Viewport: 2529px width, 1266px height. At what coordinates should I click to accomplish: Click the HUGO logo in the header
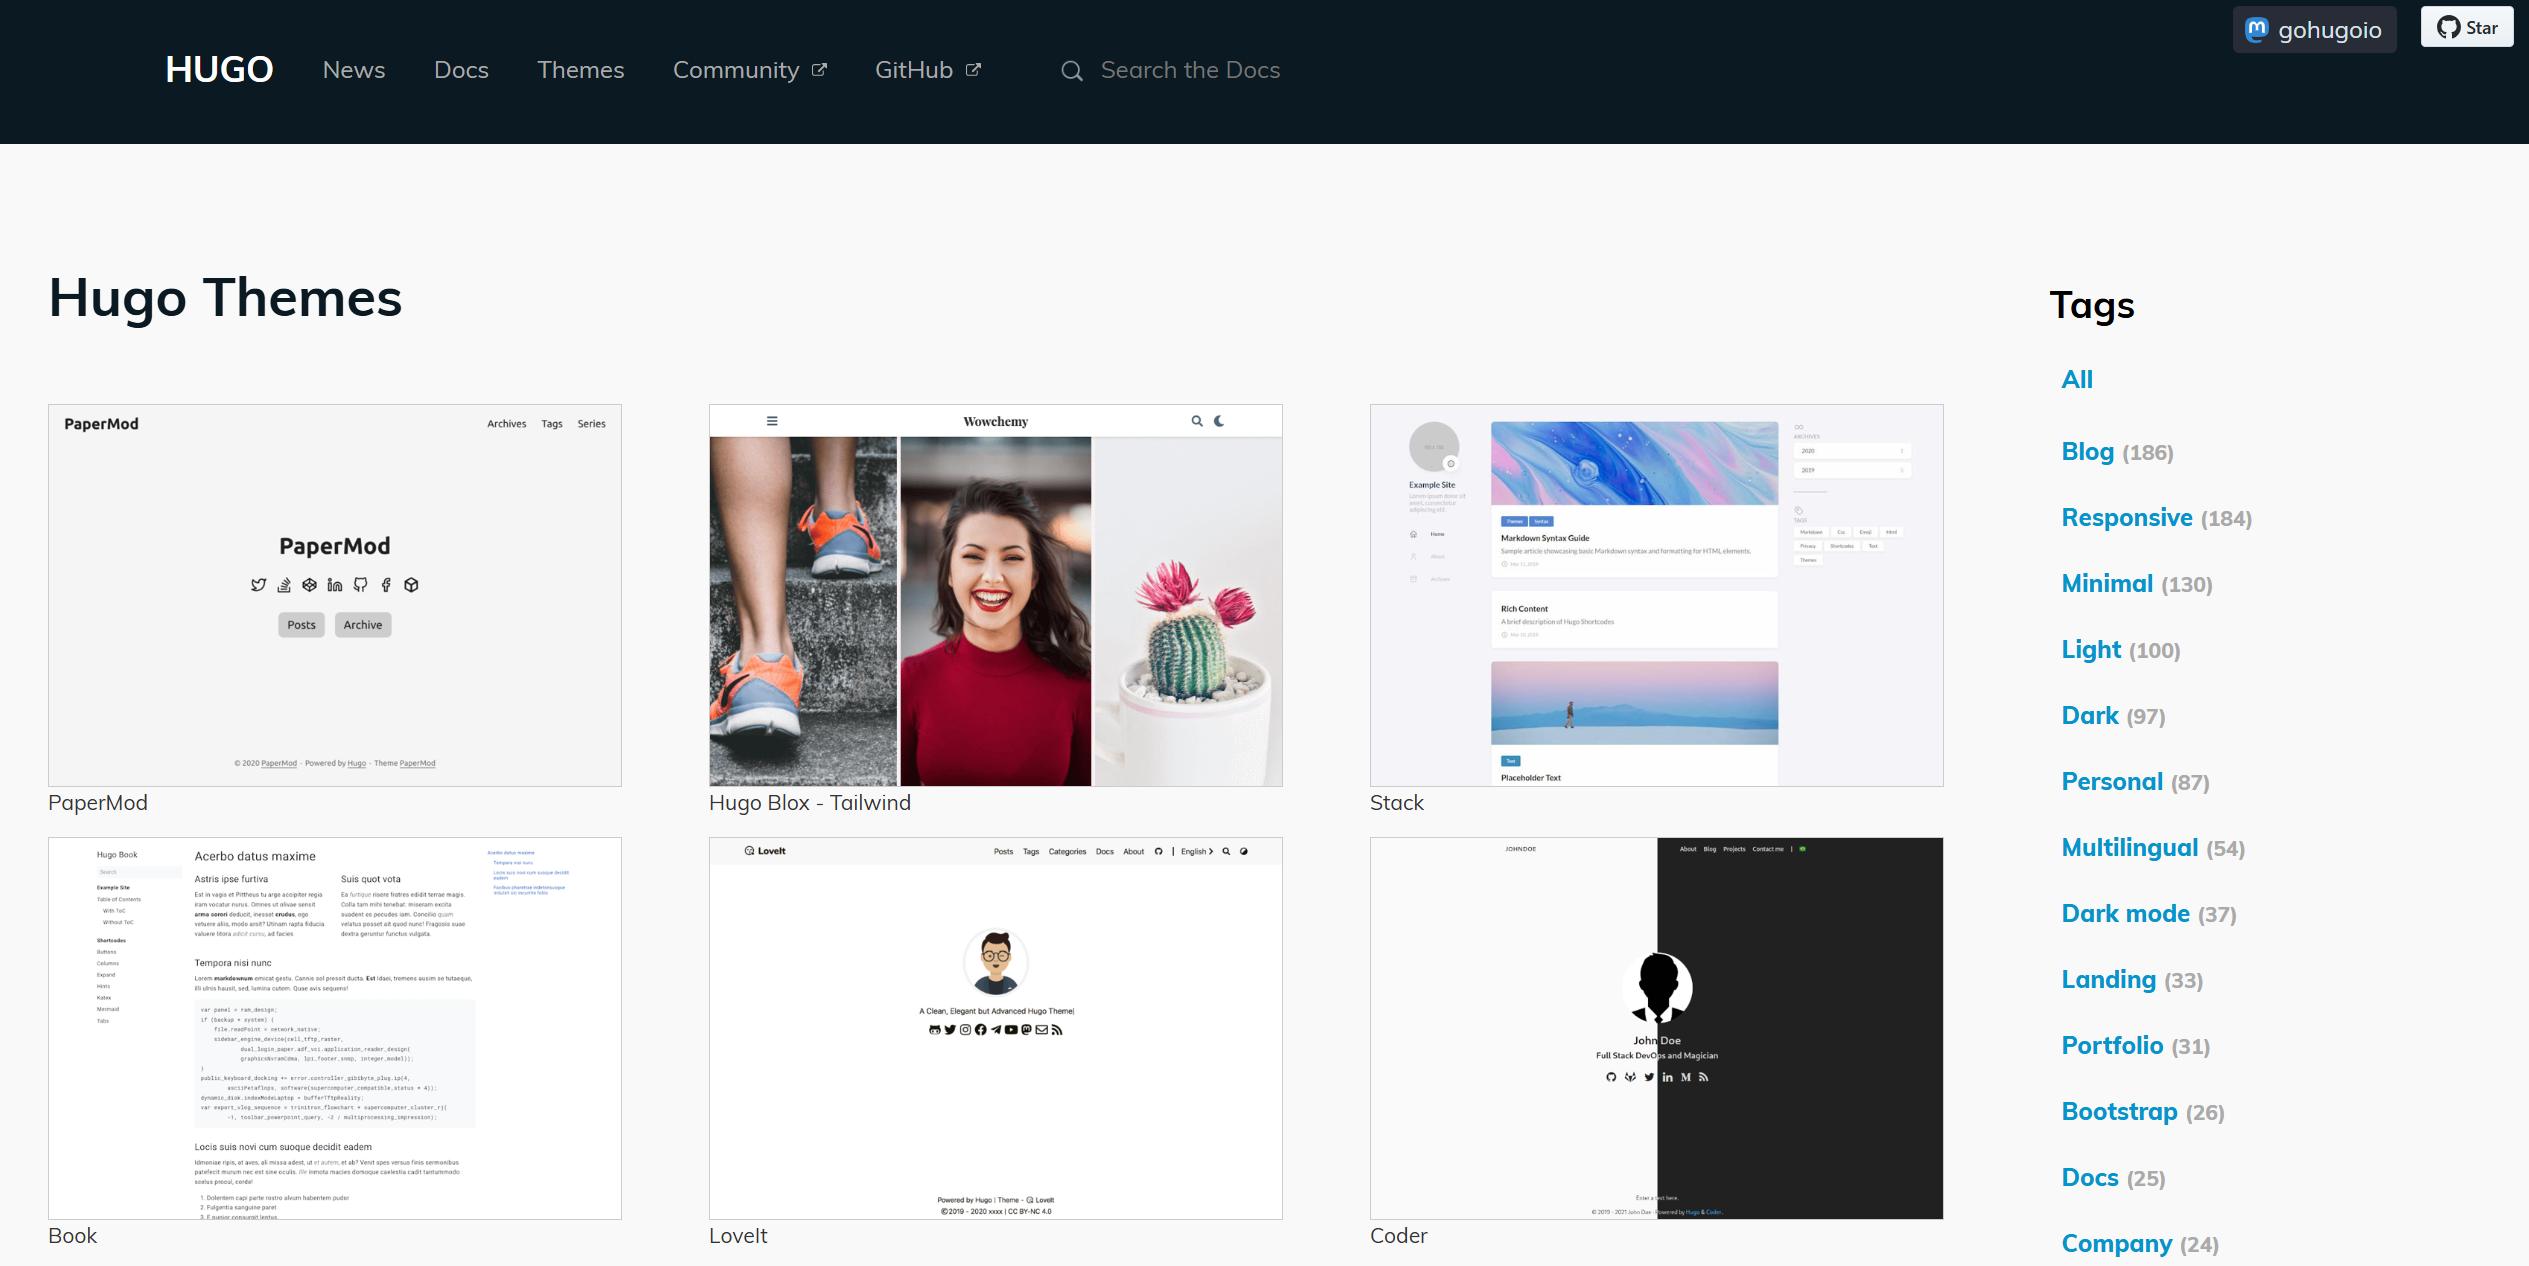pyautogui.click(x=219, y=70)
